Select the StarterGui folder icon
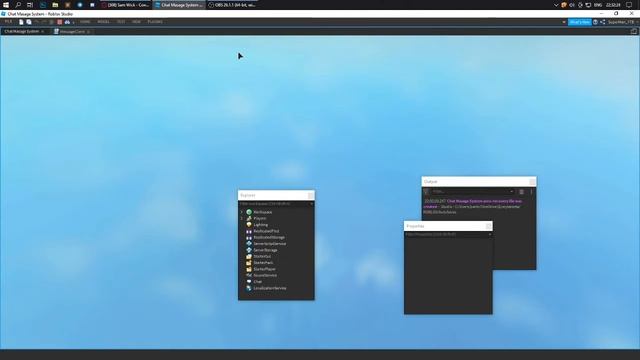 click(x=249, y=256)
